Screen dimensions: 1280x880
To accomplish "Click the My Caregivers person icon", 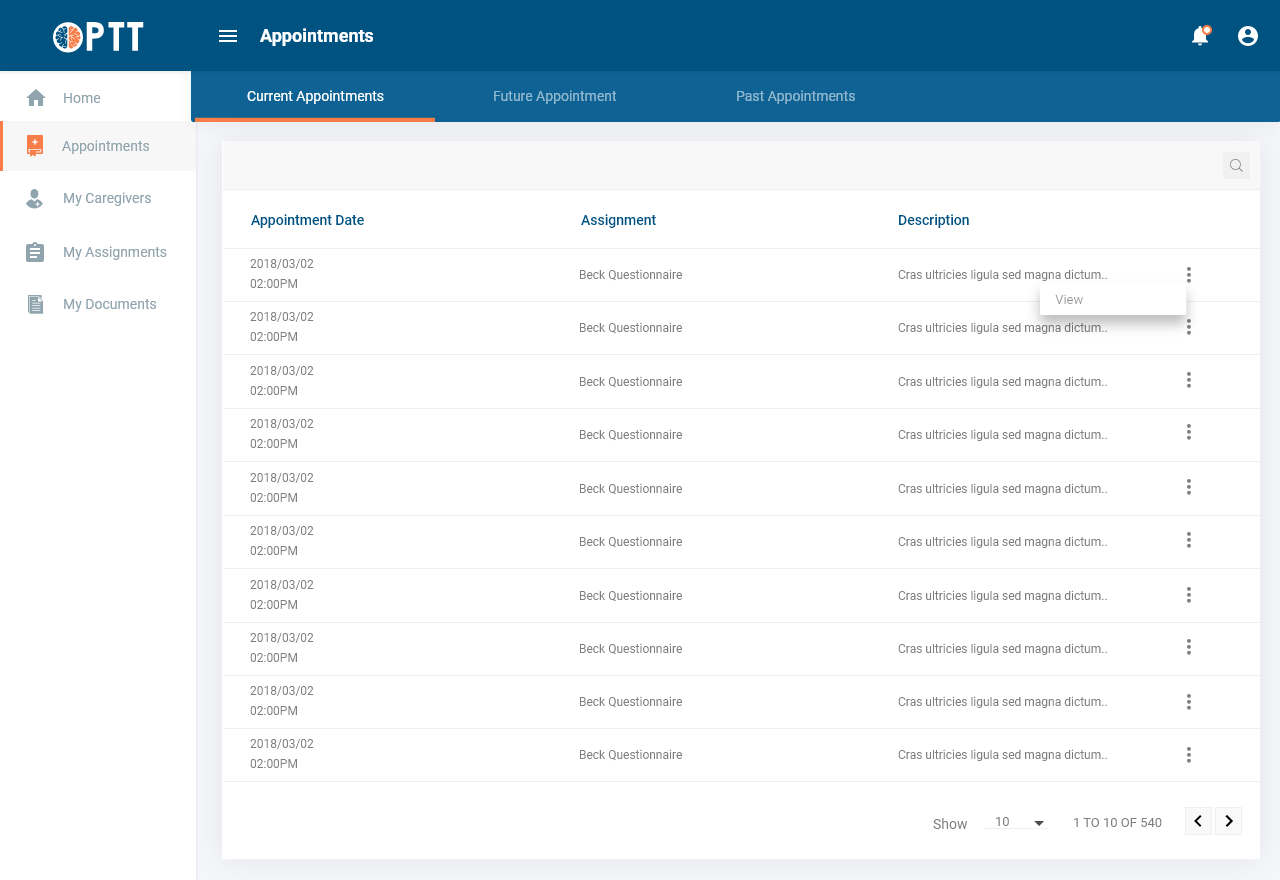I will click(35, 199).
